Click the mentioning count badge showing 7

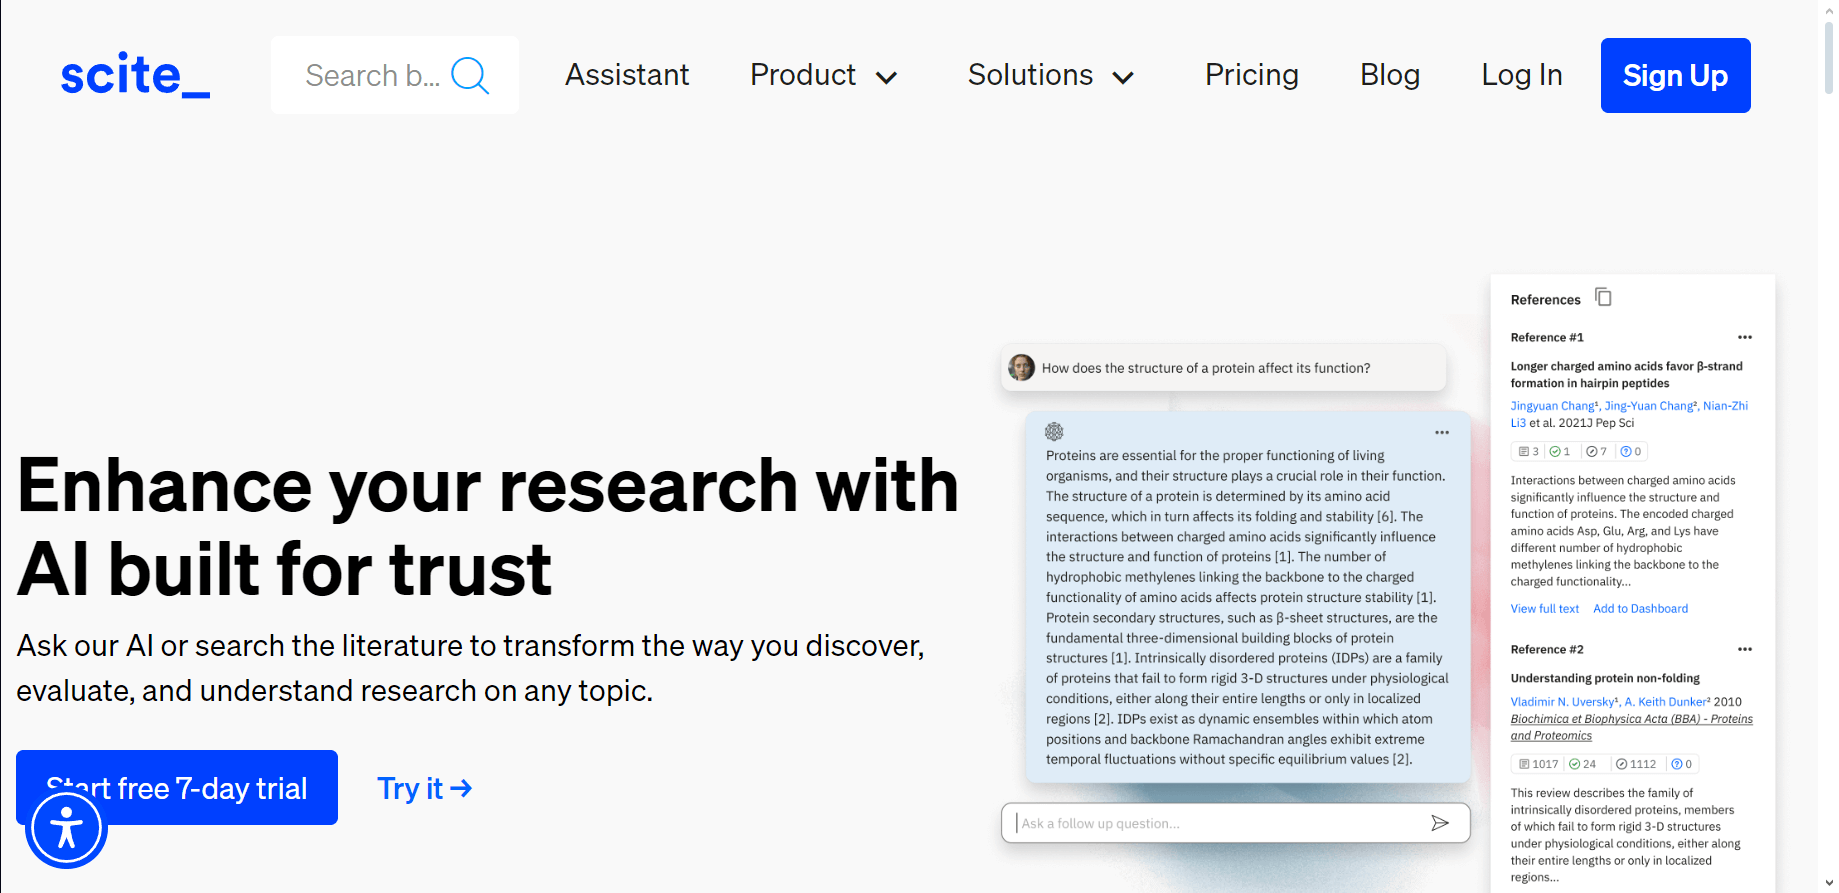click(x=1597, y=451)
